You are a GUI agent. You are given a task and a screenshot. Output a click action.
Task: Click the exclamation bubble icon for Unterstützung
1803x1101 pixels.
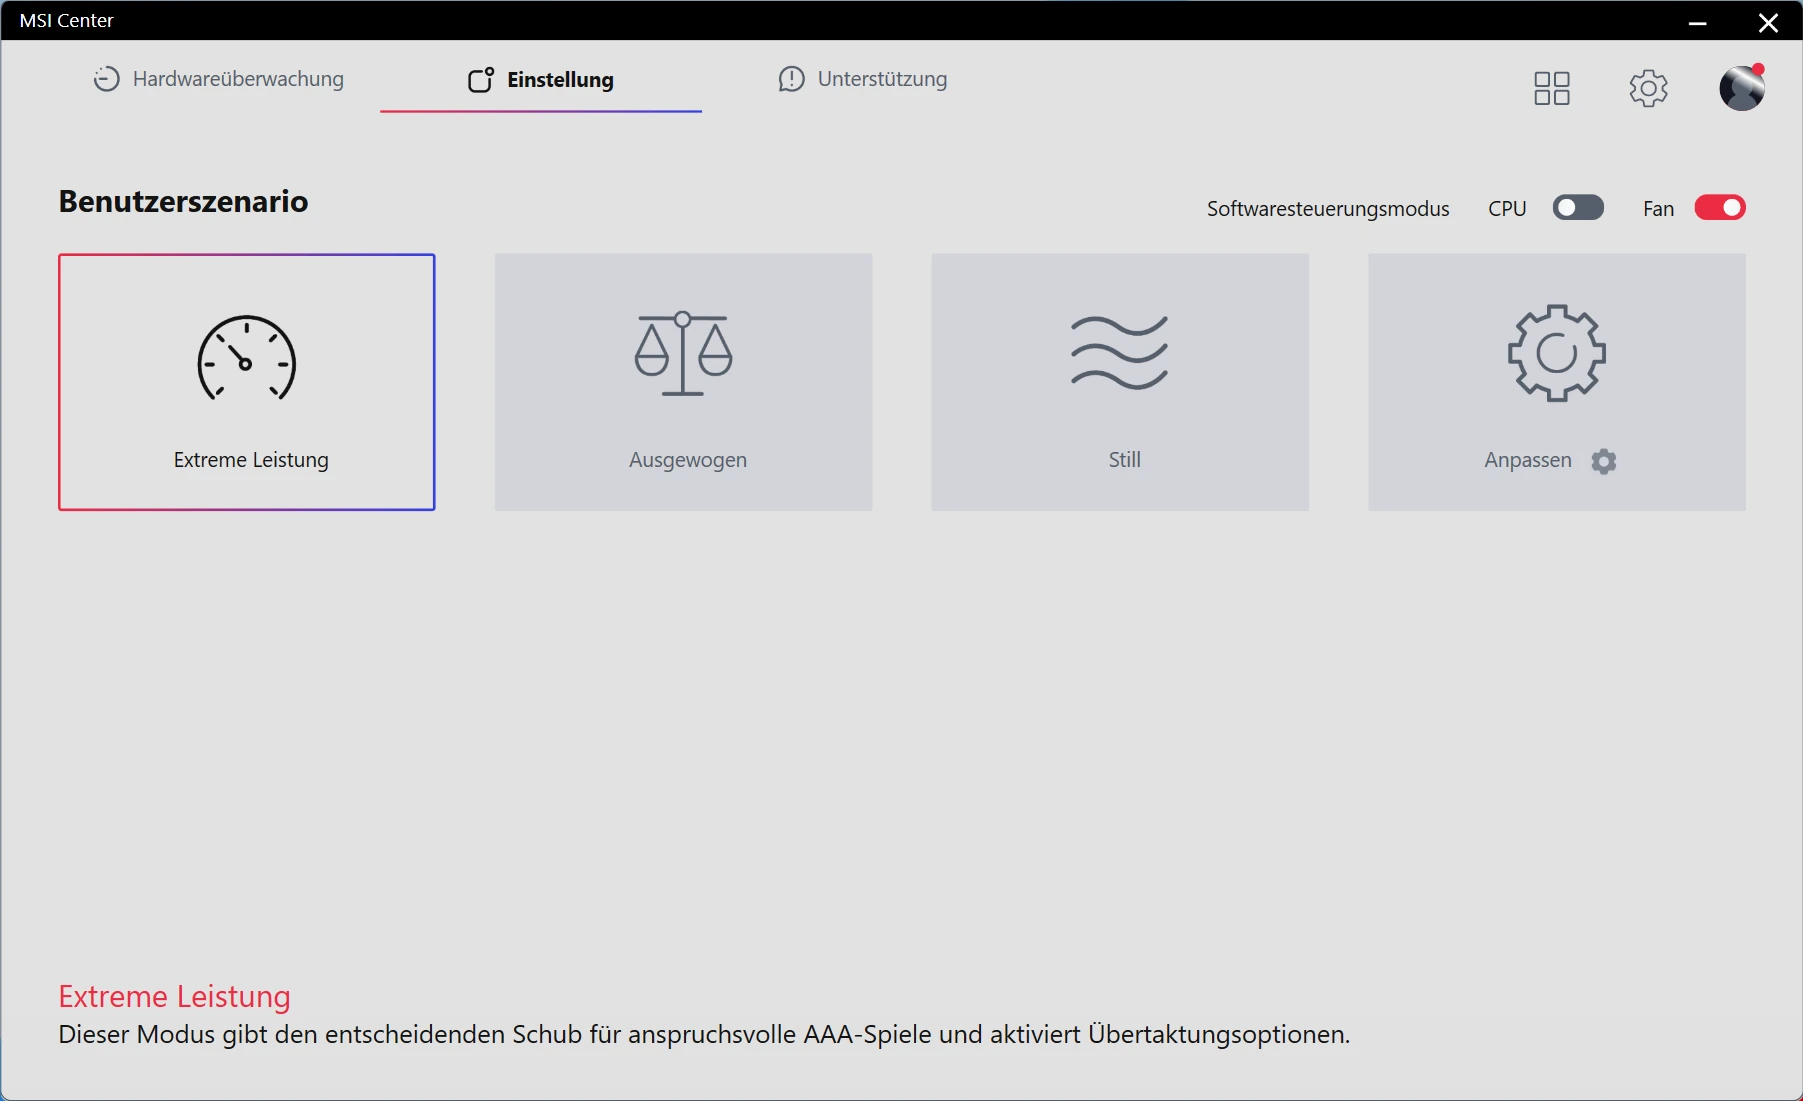pos(791,79)
